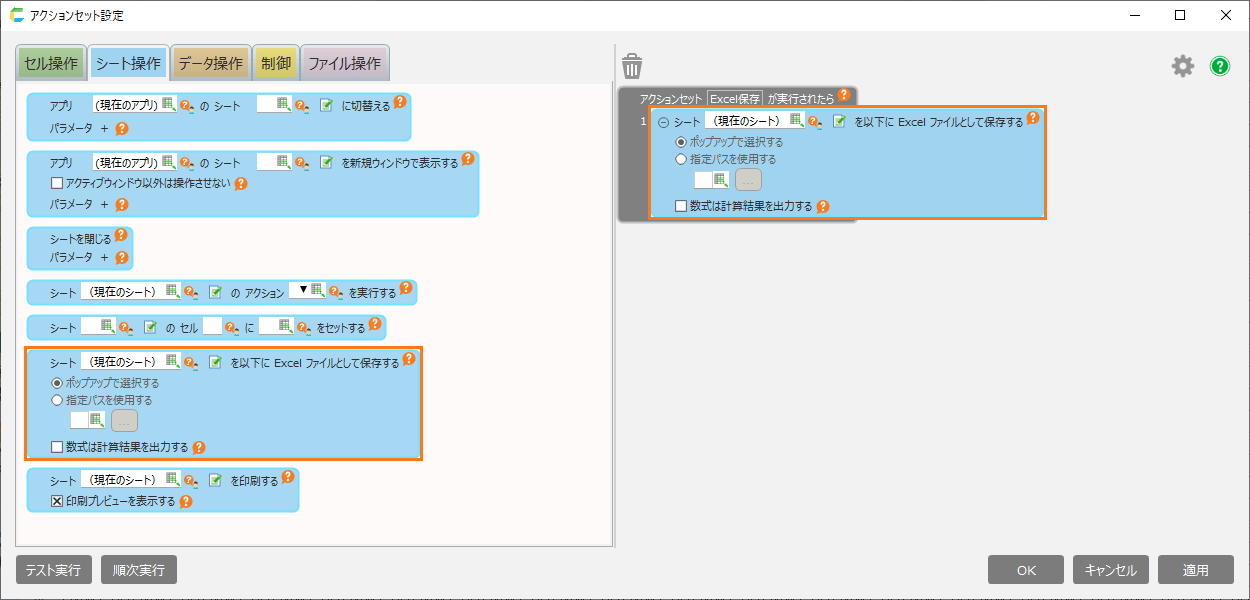Enable アクティブウィンドウ以外は操作させない checkbox
This screenshot has width=1250, height=600.
(x=57, y=183)
